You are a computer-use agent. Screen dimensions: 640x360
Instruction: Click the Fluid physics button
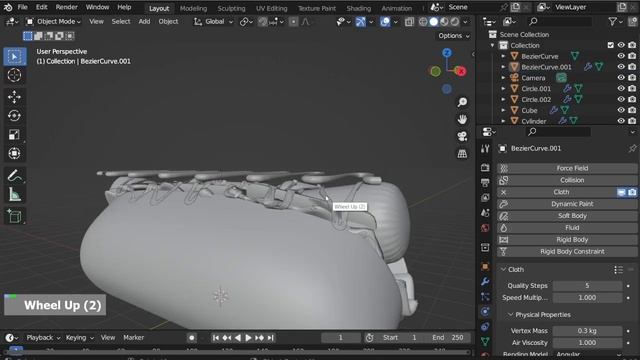(567, 228)
